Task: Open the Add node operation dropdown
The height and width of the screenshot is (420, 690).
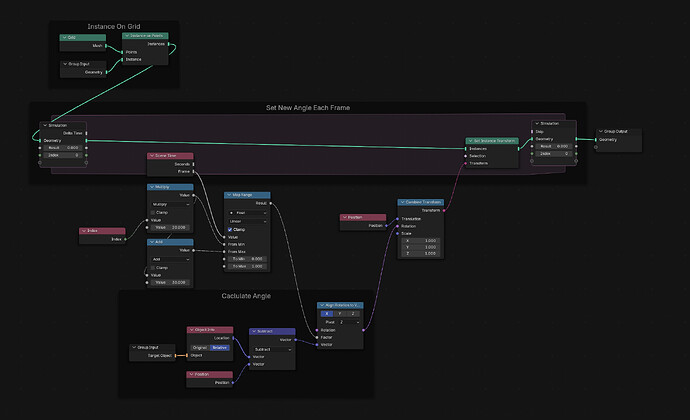Action: click(170, 260)
